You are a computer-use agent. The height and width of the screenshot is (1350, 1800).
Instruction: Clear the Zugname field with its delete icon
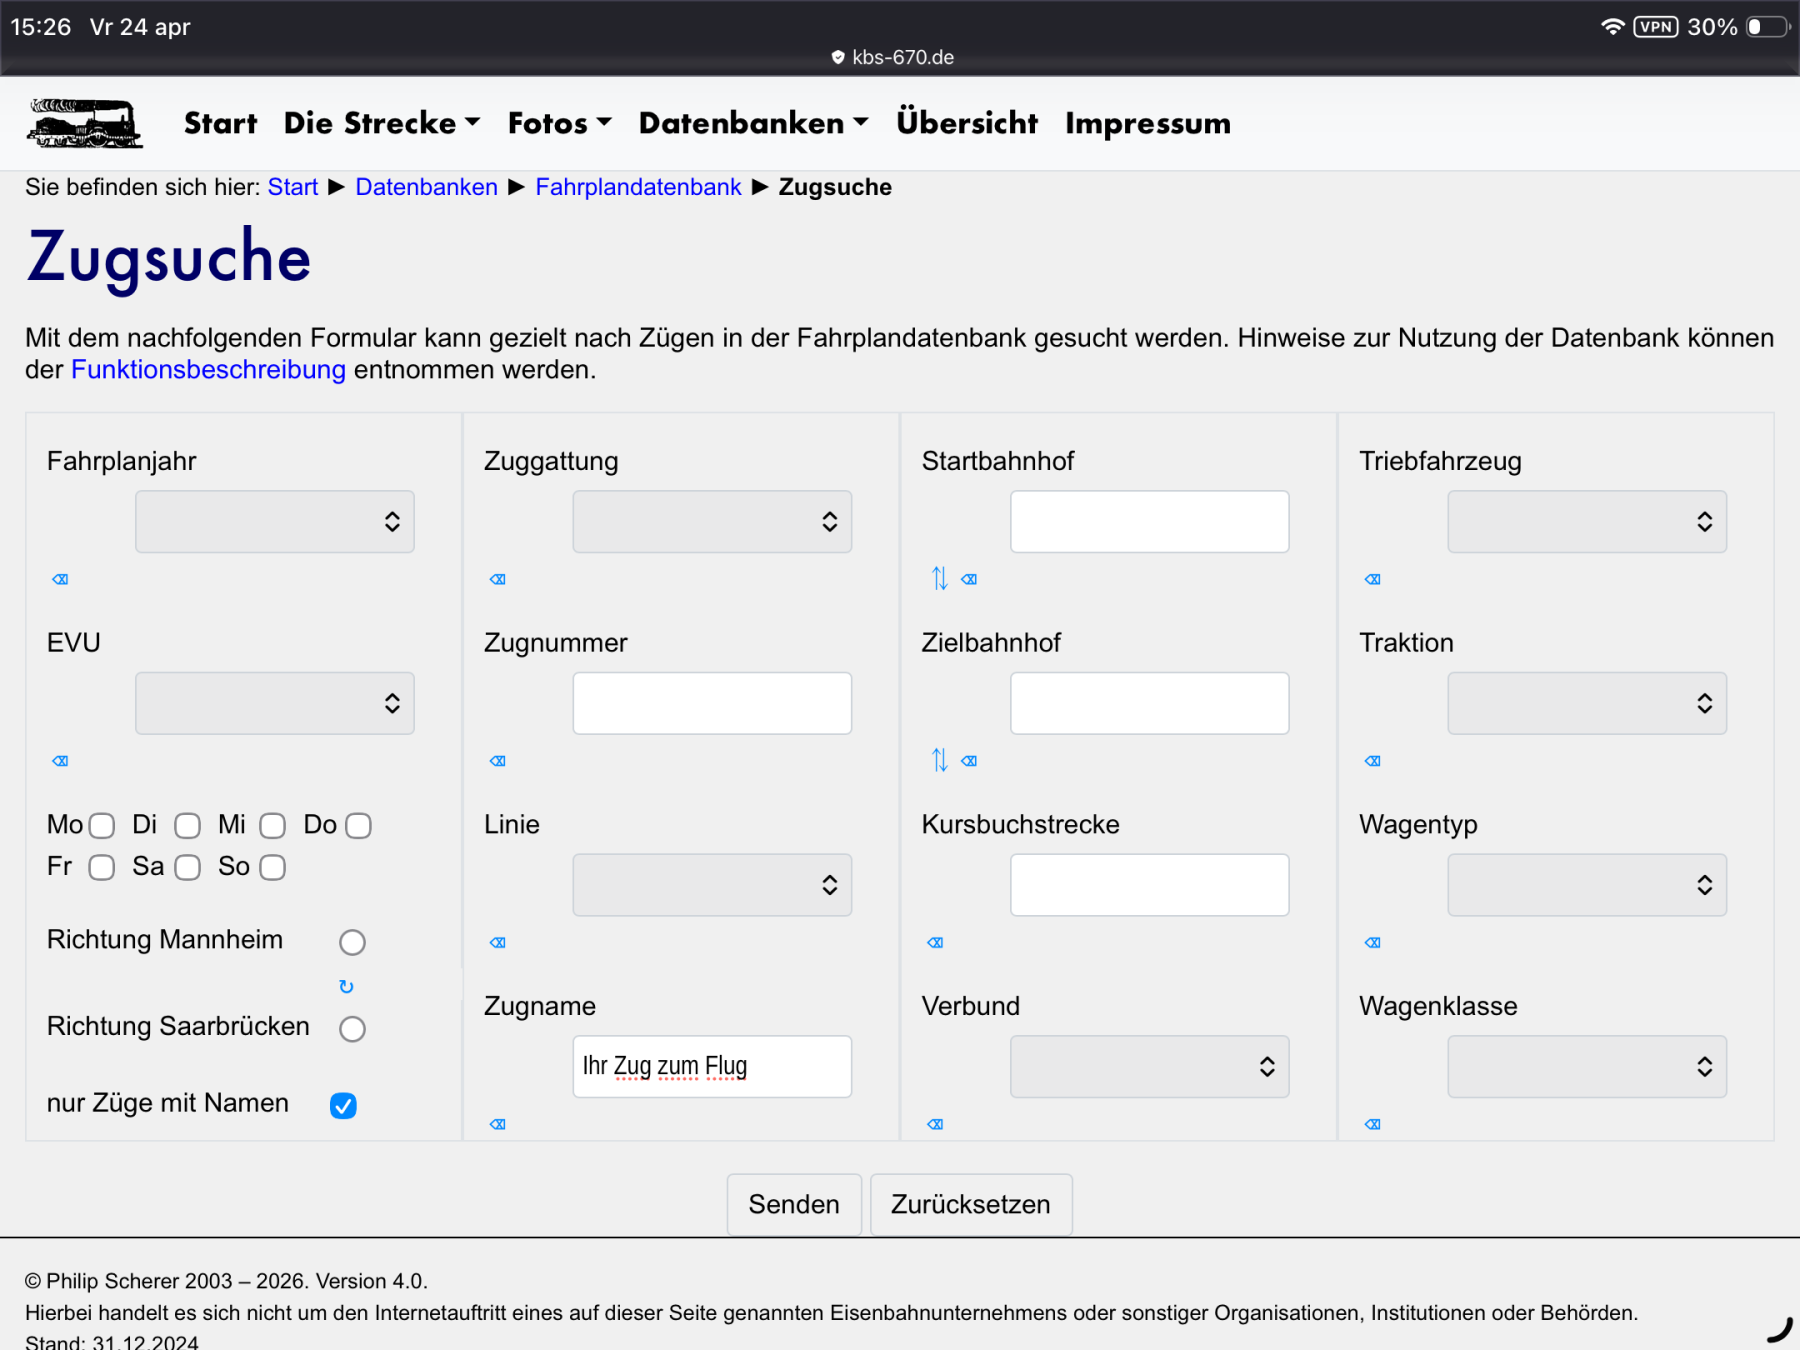[x=498, y=1124]
